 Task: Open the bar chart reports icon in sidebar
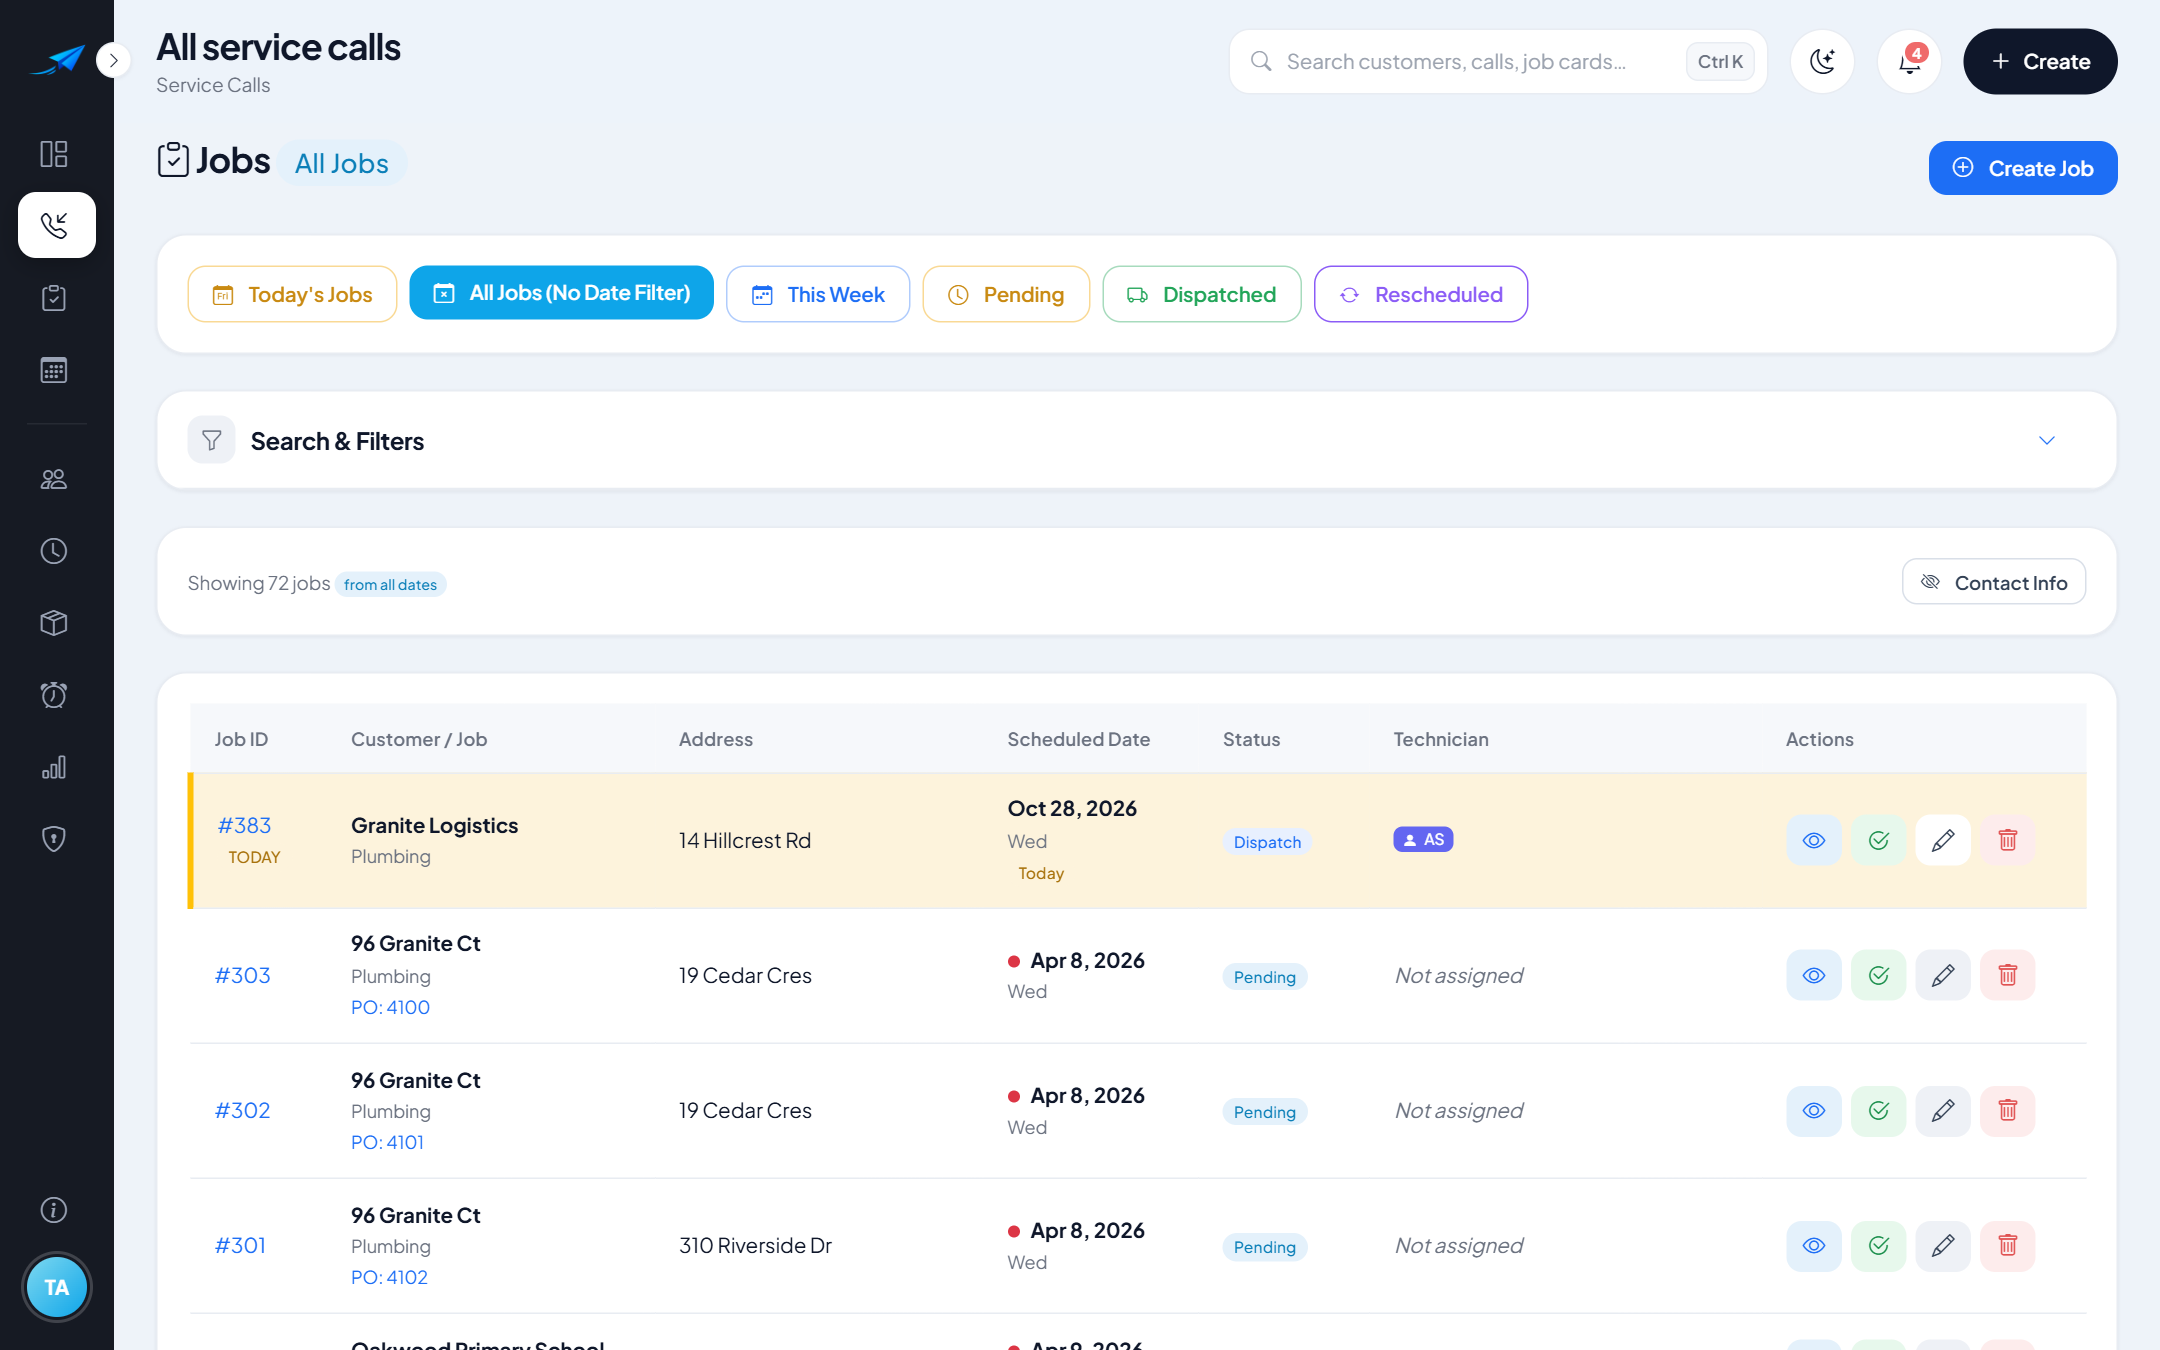coord(54,767)
